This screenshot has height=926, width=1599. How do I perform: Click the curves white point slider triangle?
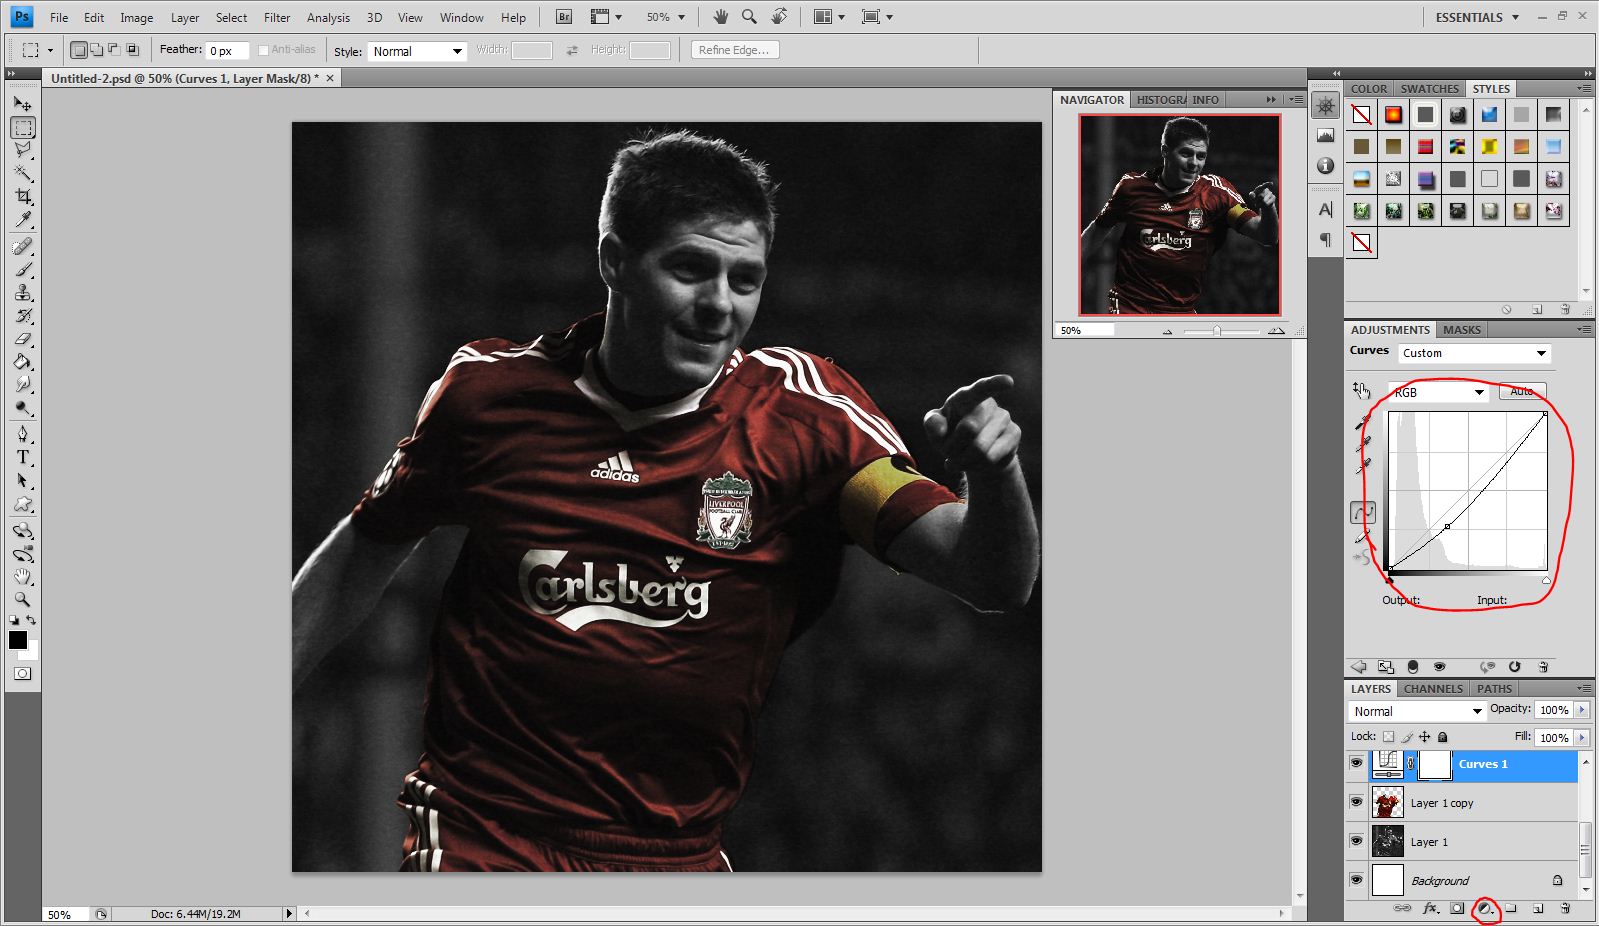click(1546, 580)
